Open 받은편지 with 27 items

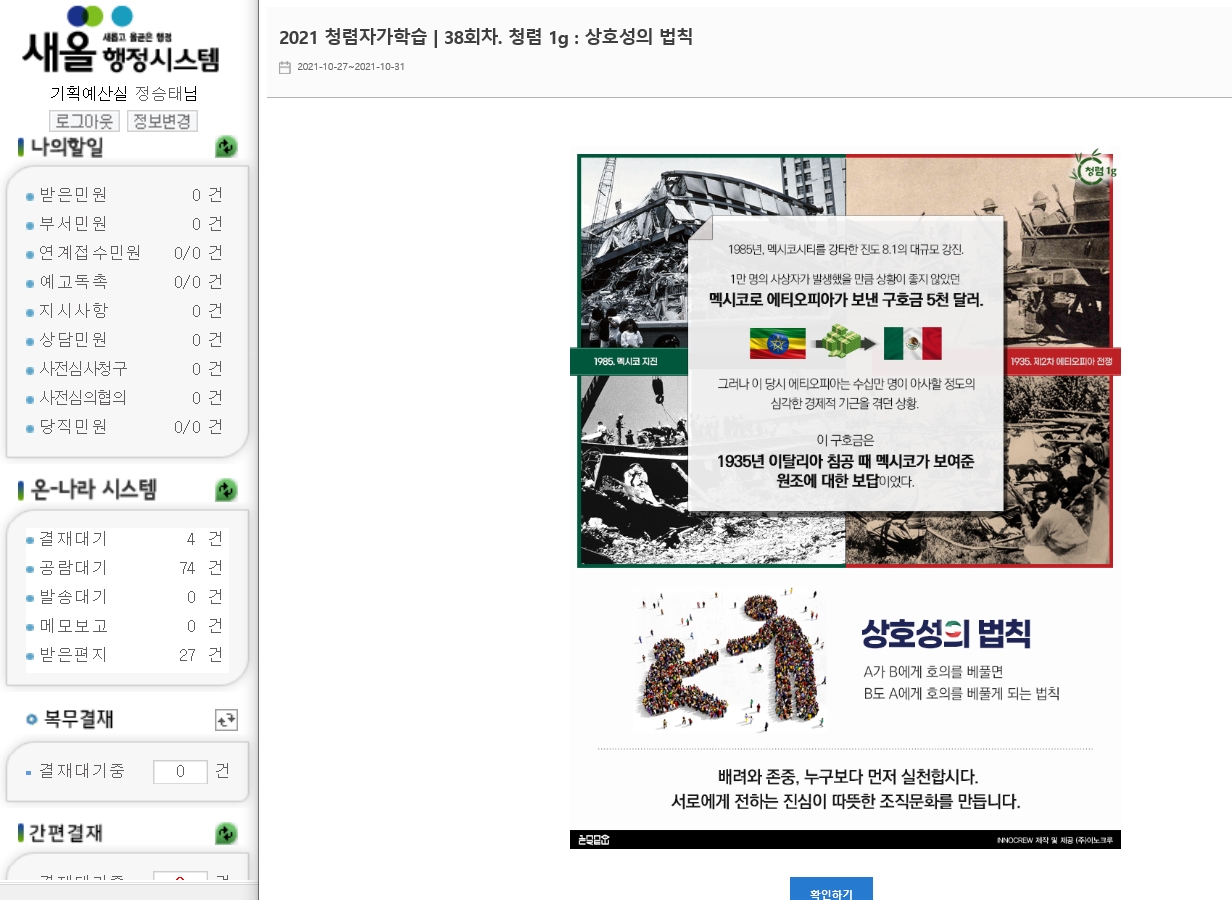coord(73,655)
